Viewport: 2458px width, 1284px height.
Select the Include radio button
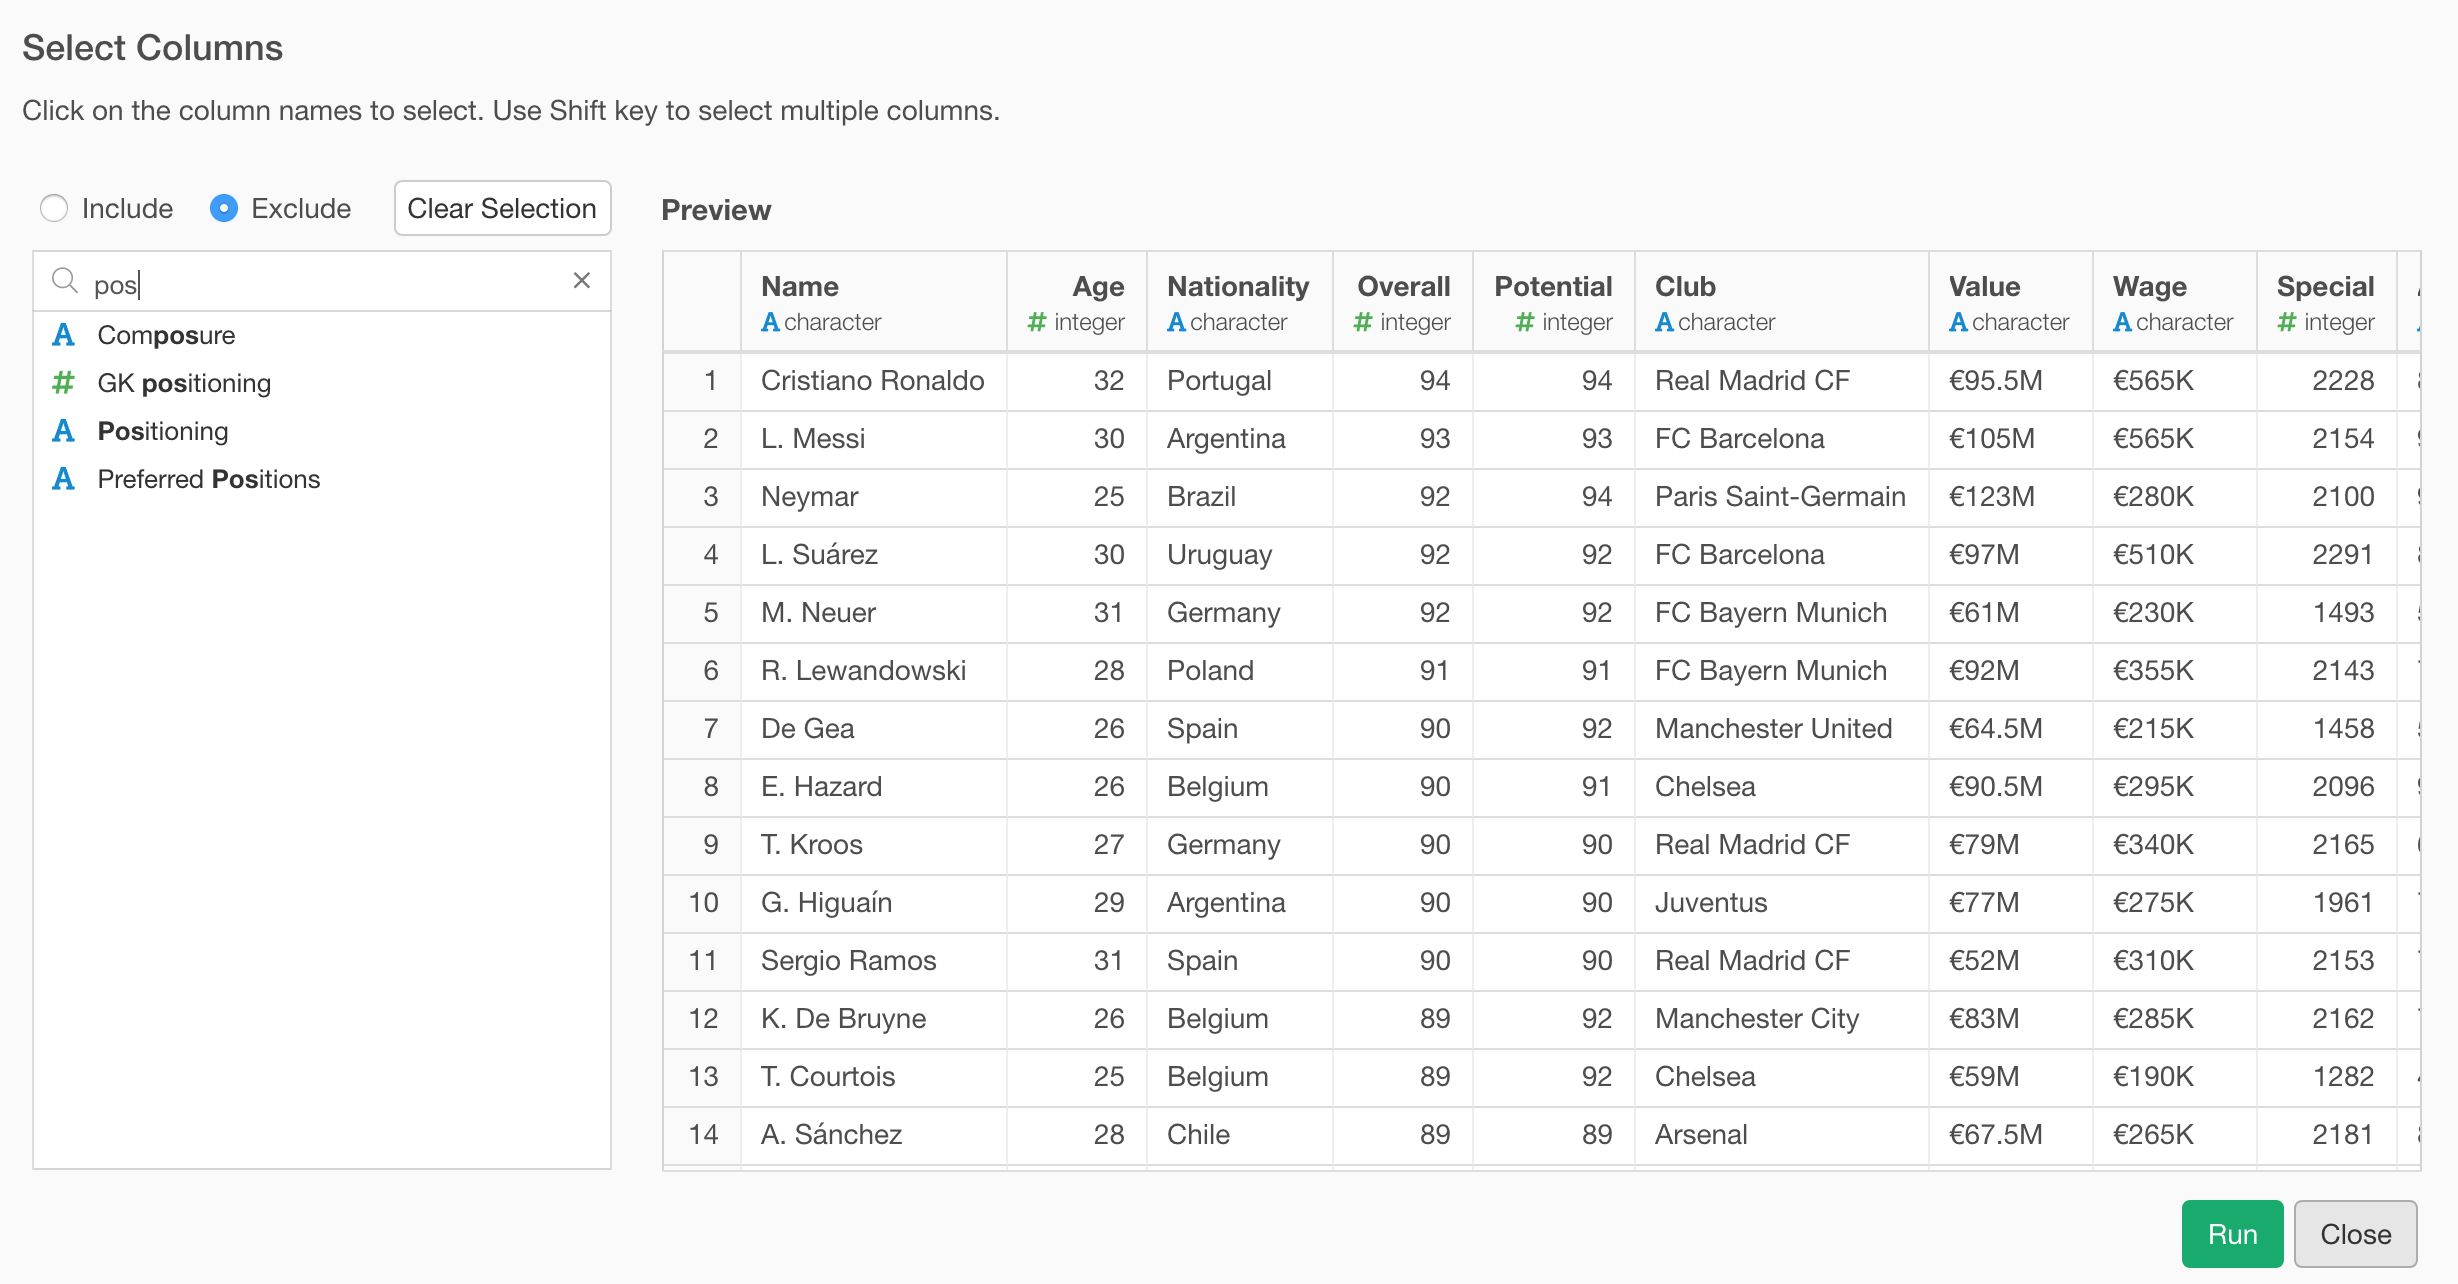tap(55, 208)
